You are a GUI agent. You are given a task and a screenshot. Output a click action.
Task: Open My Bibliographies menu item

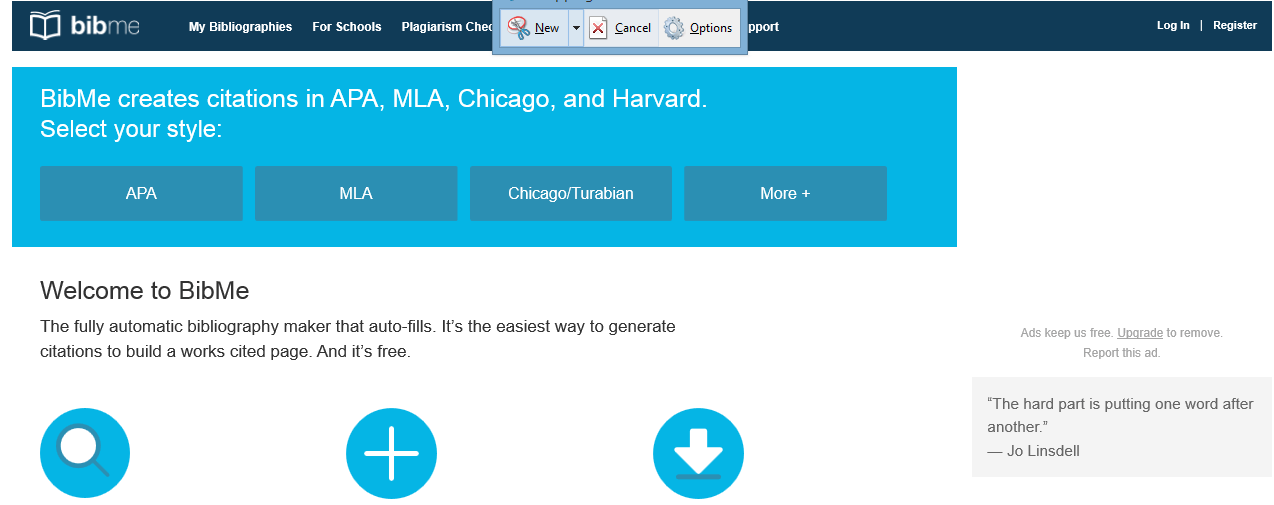(240, 27)
